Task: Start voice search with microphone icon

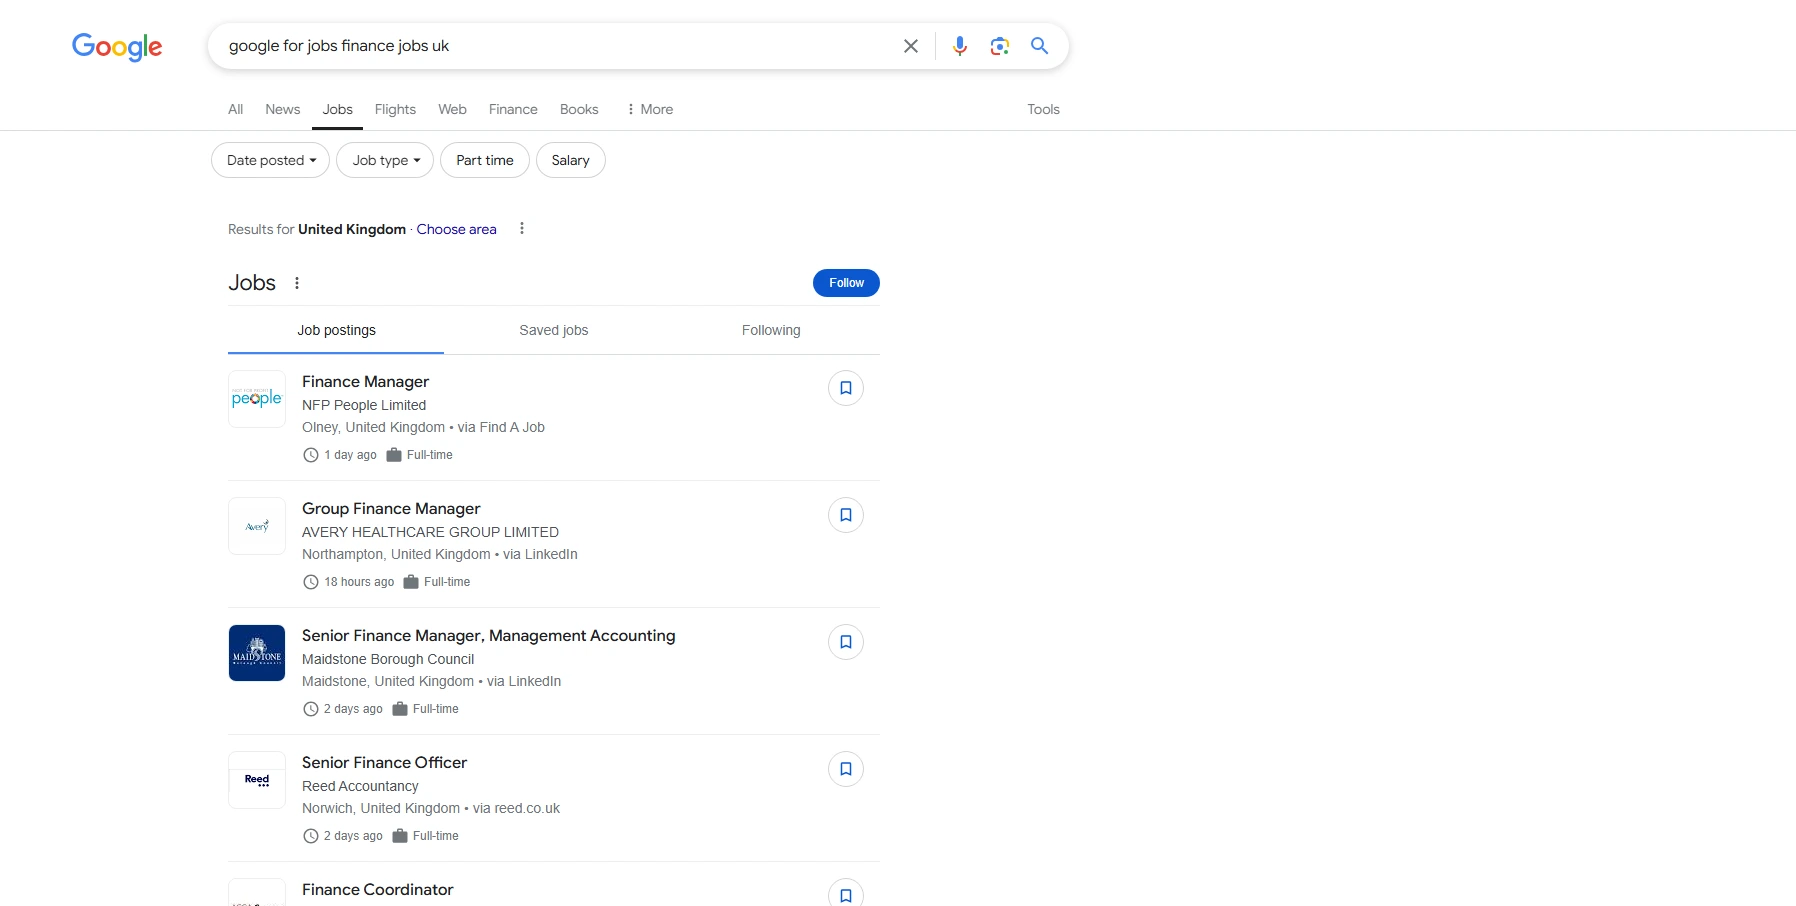Action: (960, 46)
